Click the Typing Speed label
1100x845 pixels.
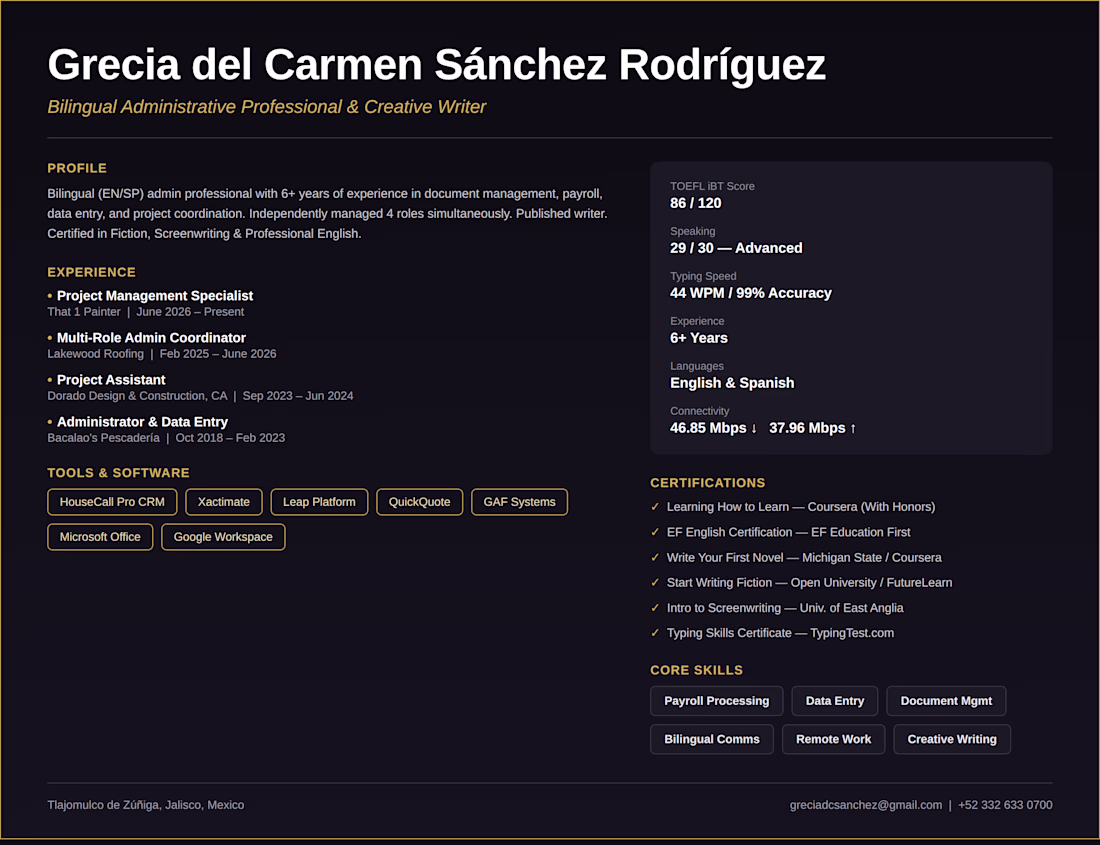[703, 276]
